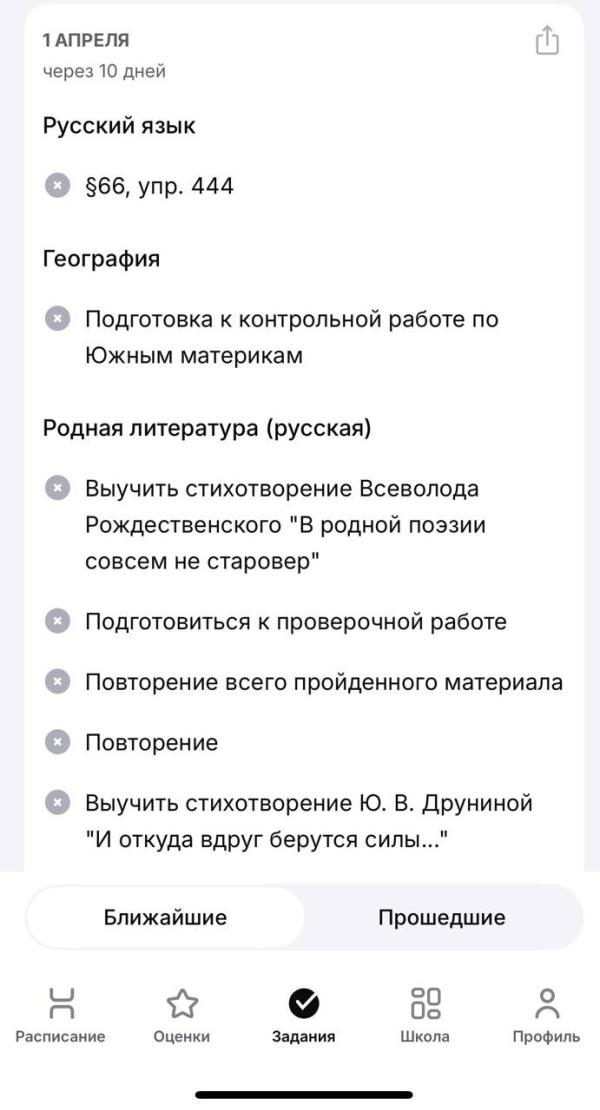This screenshot has height=1110, width=600.
Task: Switch to the Ближайшие tab
Action: (165, 917)
